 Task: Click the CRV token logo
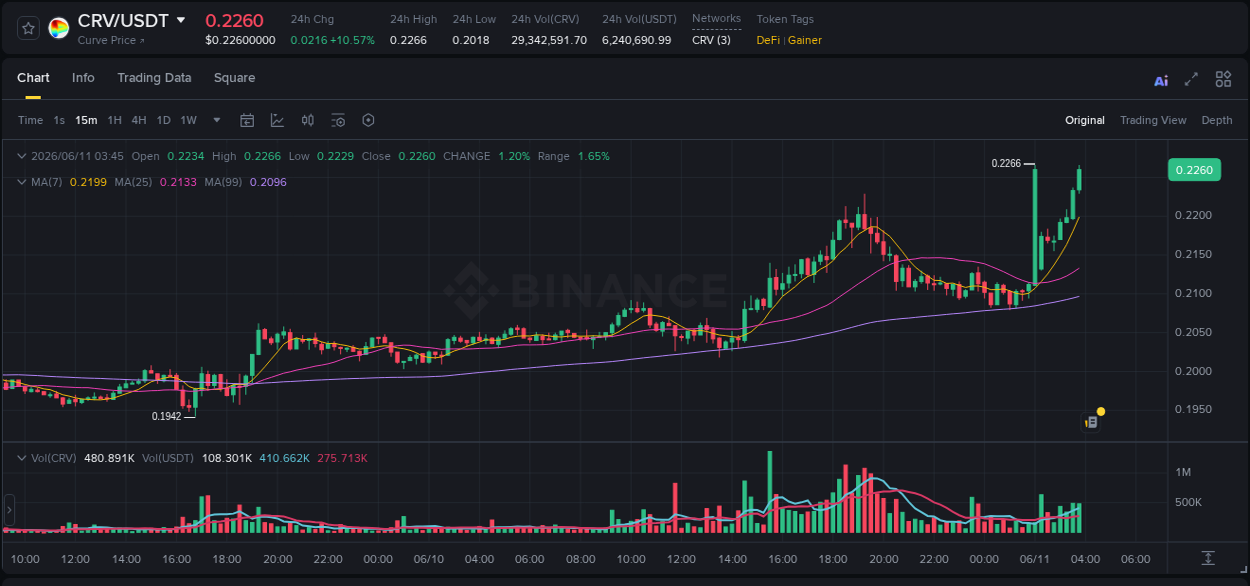tap(59, 28)
